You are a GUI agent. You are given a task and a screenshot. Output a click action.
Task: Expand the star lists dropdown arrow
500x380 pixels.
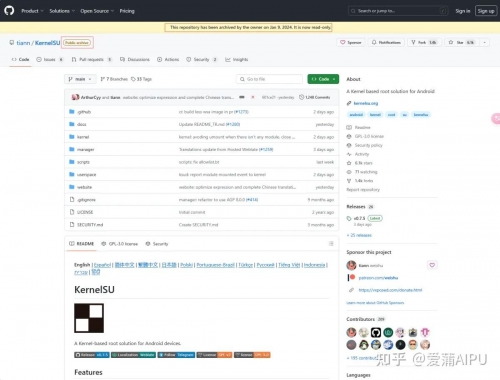[x=484, y=42]
